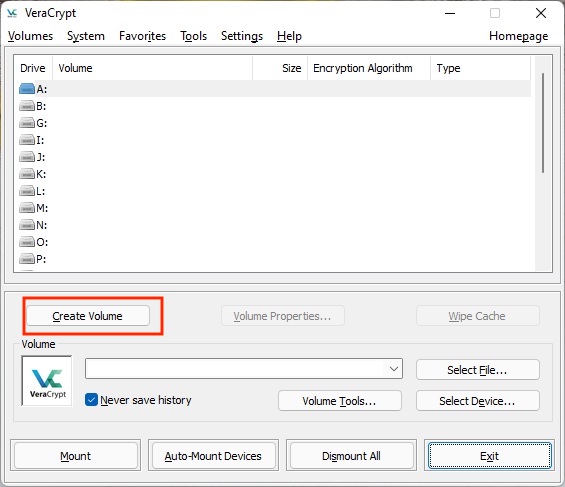Open the Favorites menu
This screenshot has height=487, width=565.
coord(142,36)
